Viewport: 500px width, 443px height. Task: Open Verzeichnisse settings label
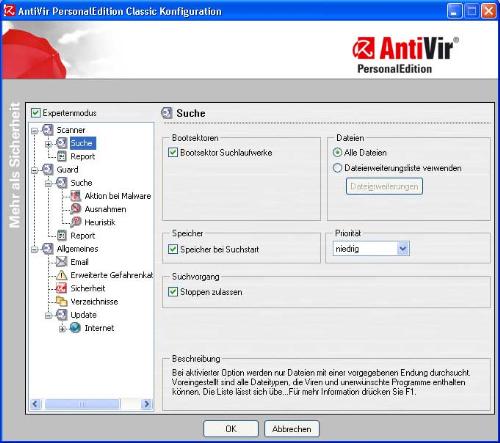(x=94, y=302)
